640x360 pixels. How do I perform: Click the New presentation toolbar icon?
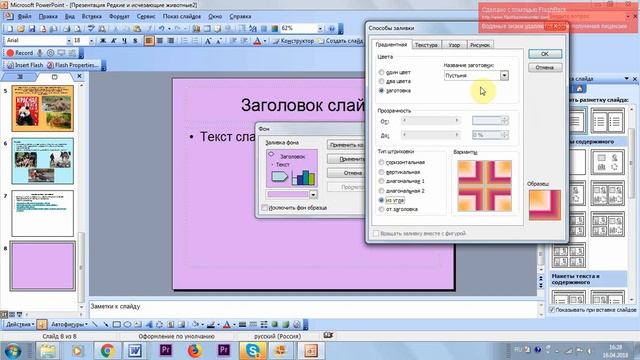coord(9,29)
